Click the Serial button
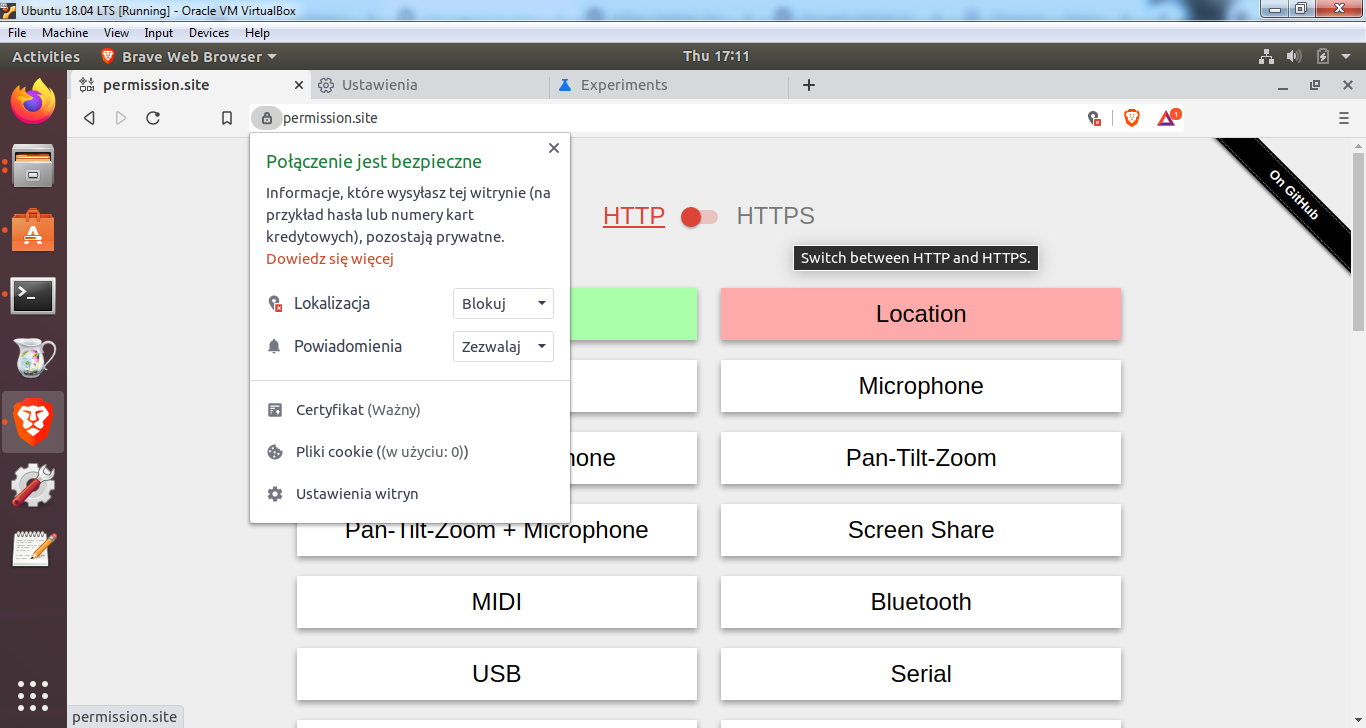This screenshot has height=728, width=1366. pyautogui.click(x=921, y=674)
